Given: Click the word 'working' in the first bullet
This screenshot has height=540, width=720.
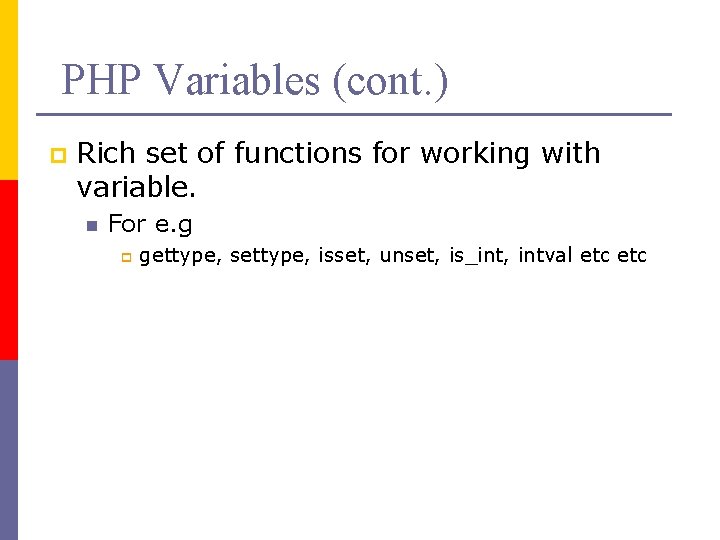Looking at the screenshot, I should click(x=476, y=153).
